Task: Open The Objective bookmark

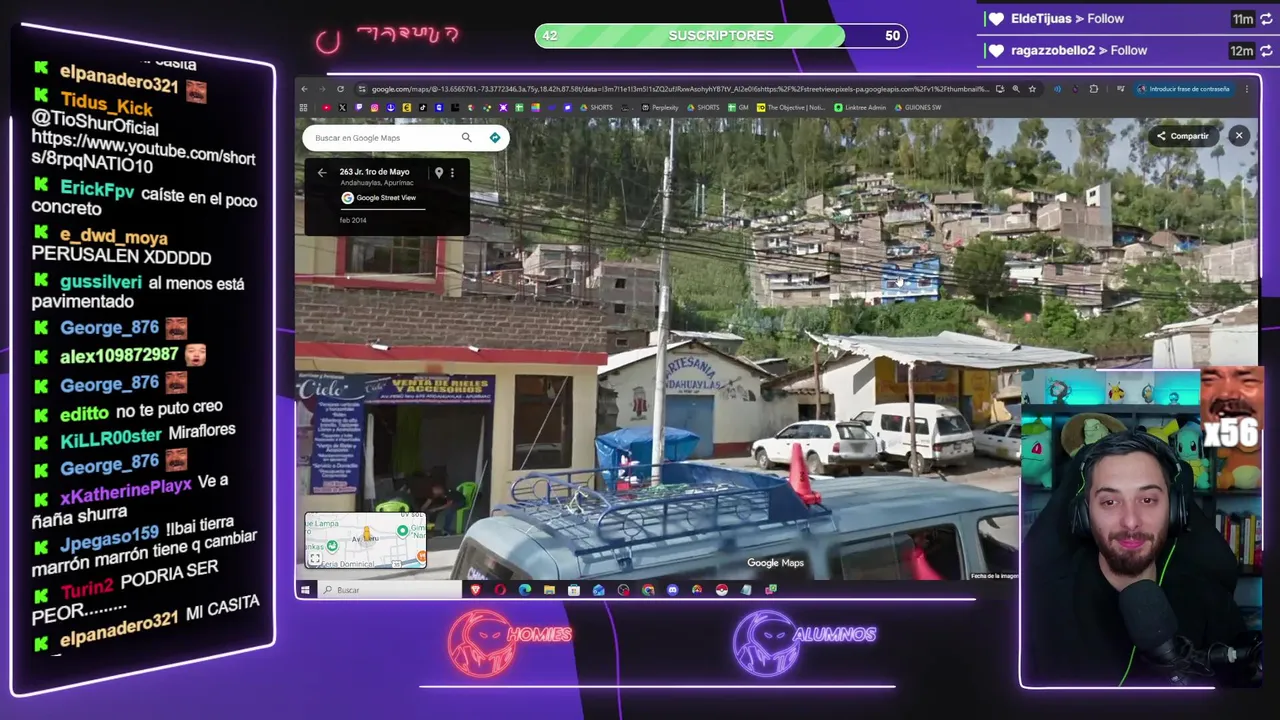Action: (792, 108)
